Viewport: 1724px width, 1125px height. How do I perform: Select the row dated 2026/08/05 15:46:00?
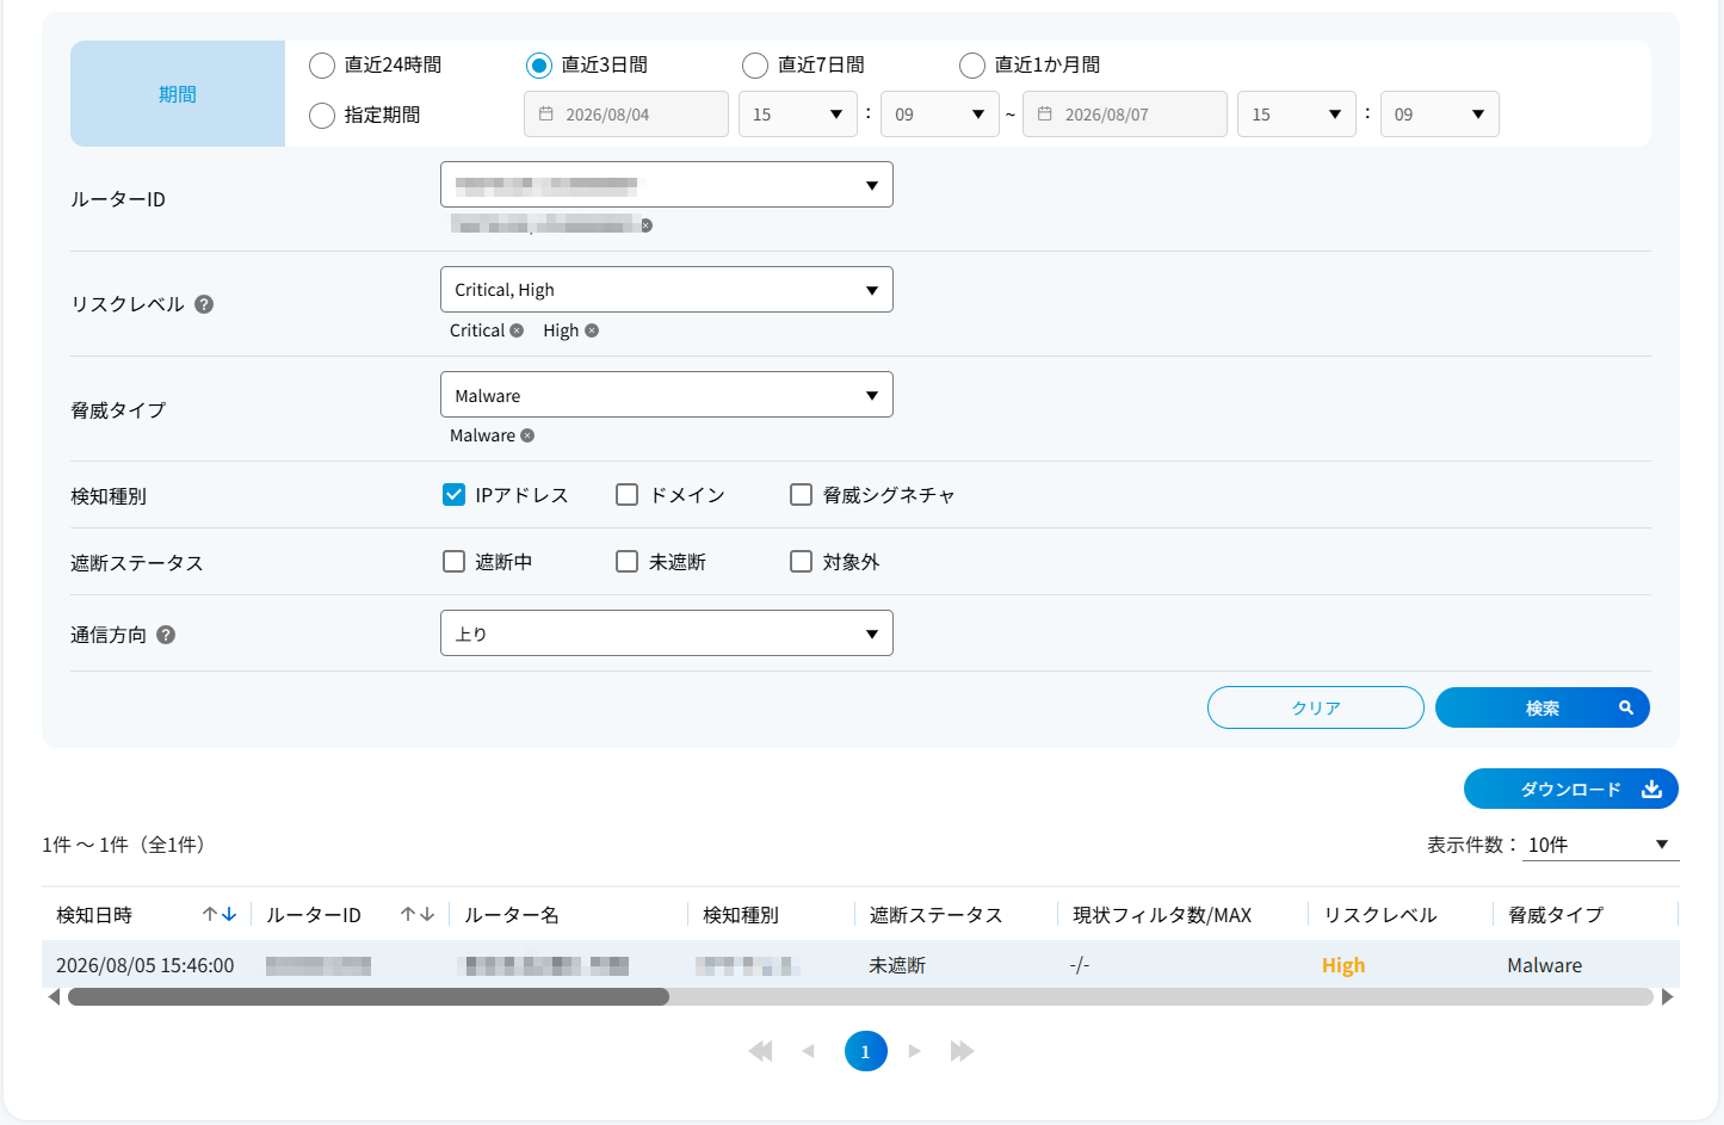coord(861,965)
